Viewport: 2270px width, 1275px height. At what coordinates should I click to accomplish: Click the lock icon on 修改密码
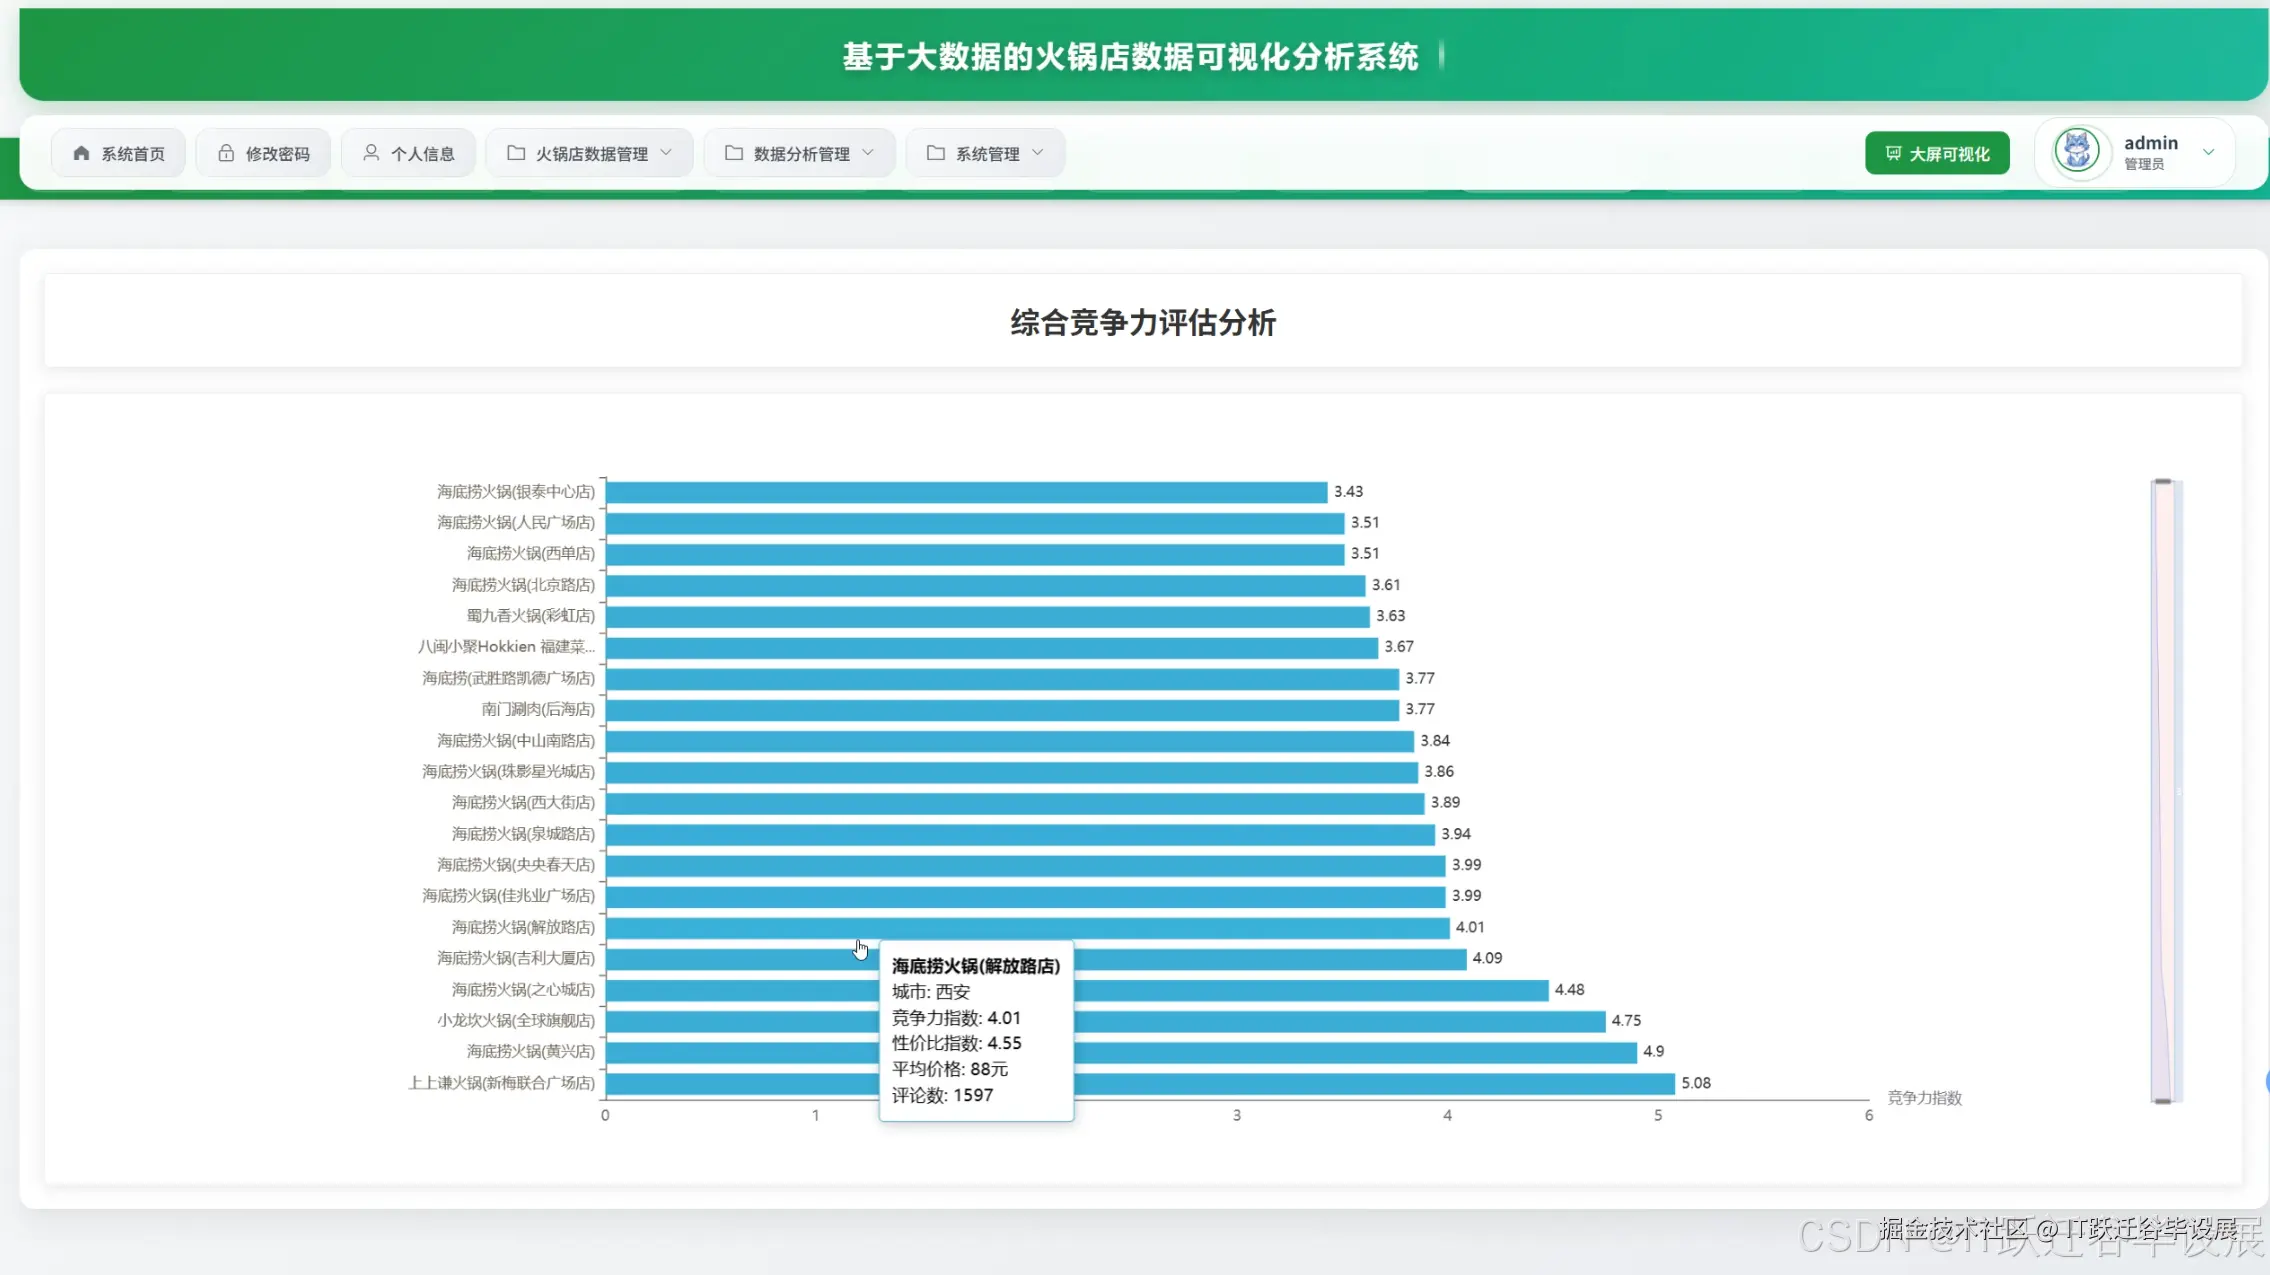[226, 152]
